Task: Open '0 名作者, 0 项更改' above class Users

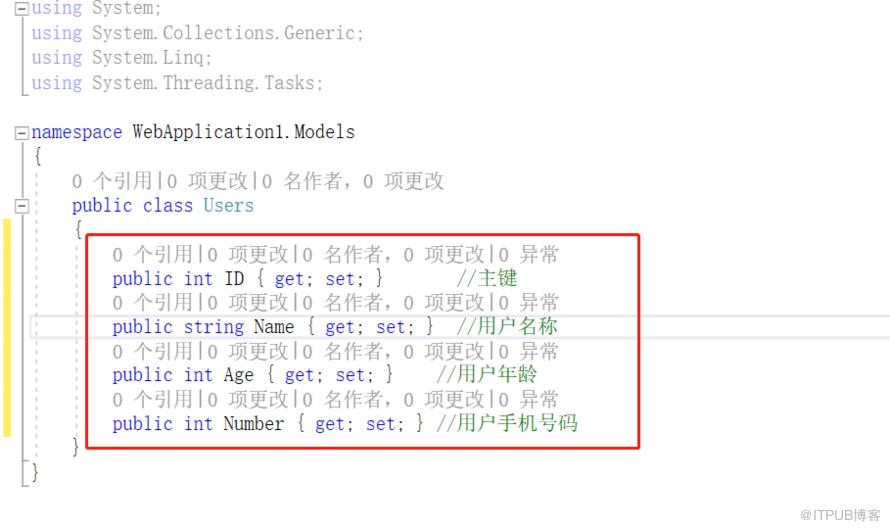Action: point(352,181)
